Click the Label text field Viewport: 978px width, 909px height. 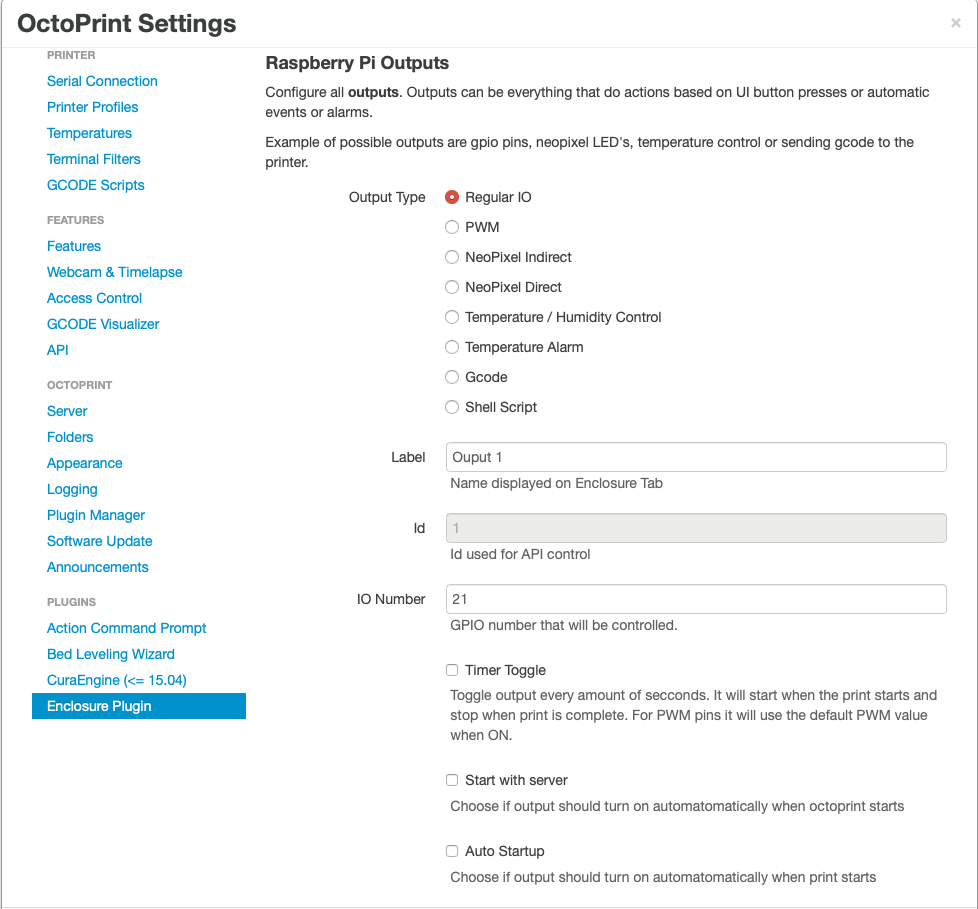(696, 457)
